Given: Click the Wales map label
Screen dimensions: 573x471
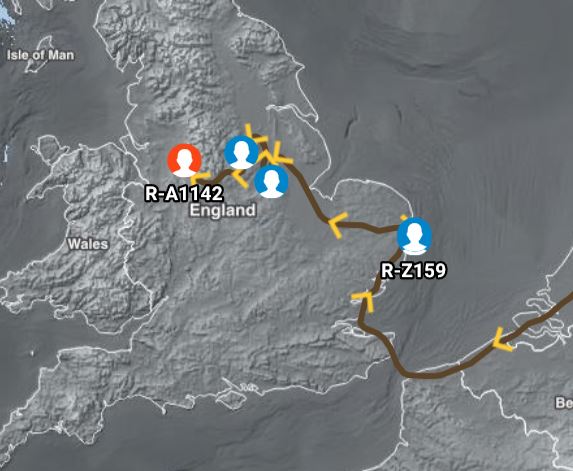Looking at the screenshot, I should click(x=88, y=244).
